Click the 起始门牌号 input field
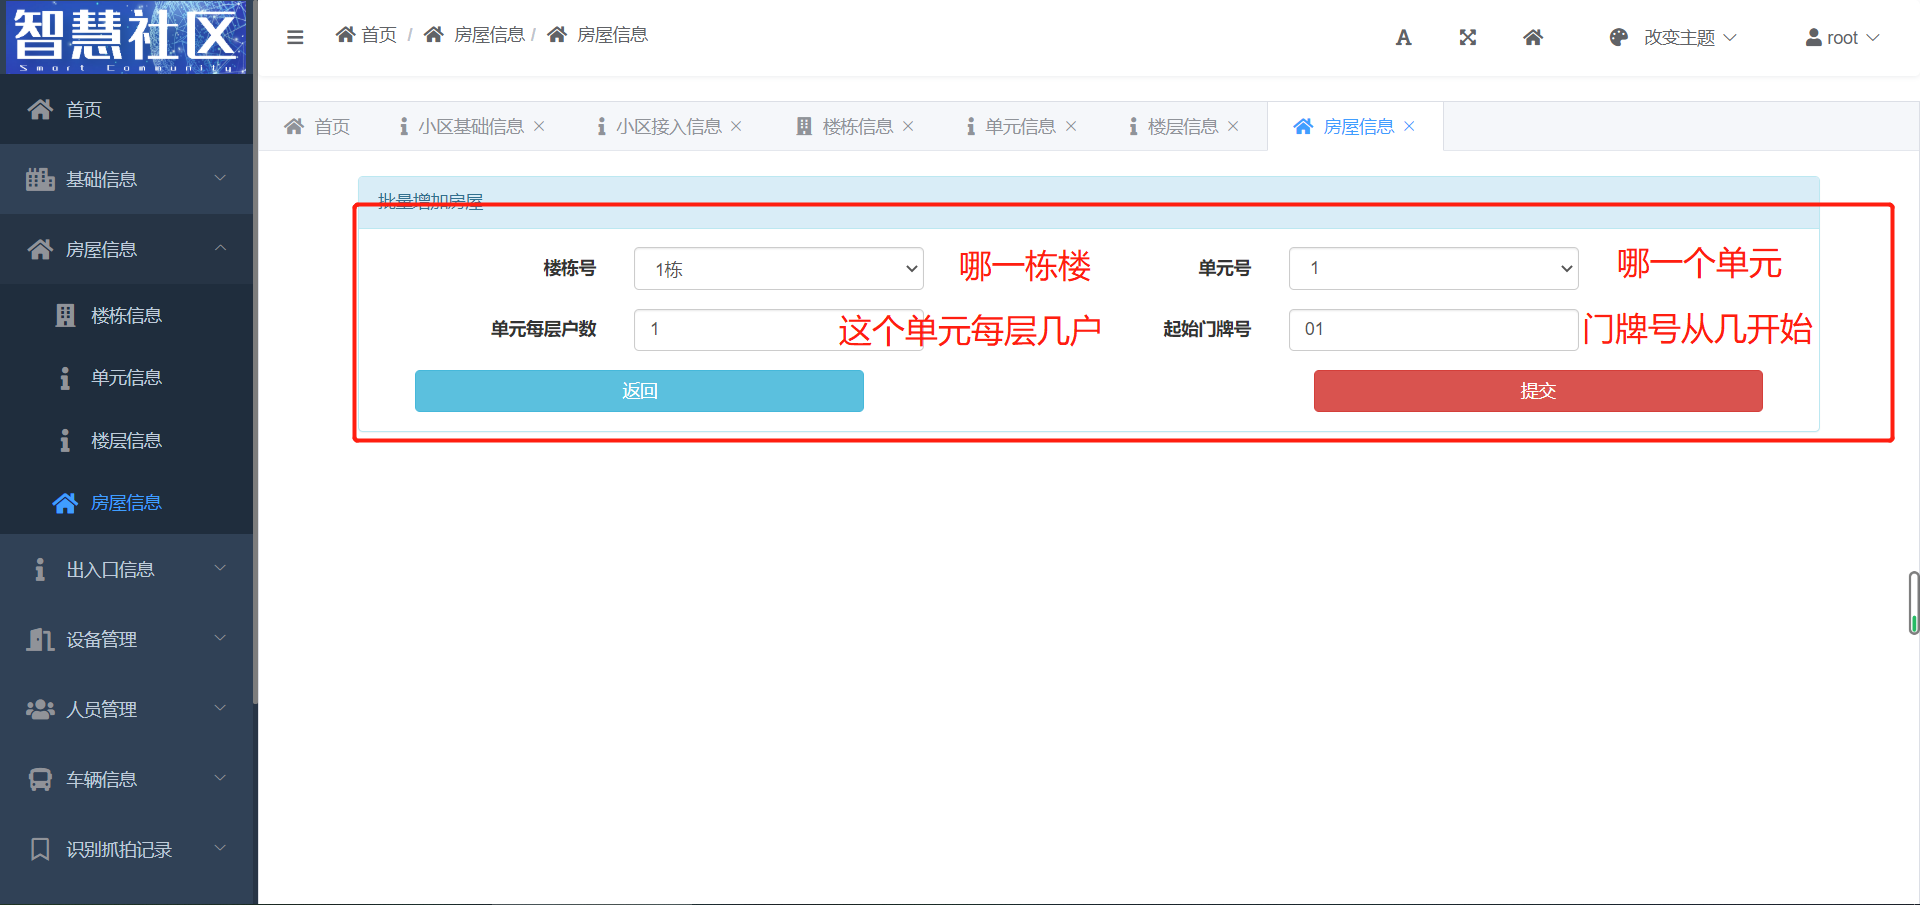The width and height of the screenshot is (1920, 905). (x=1433, y=329)
